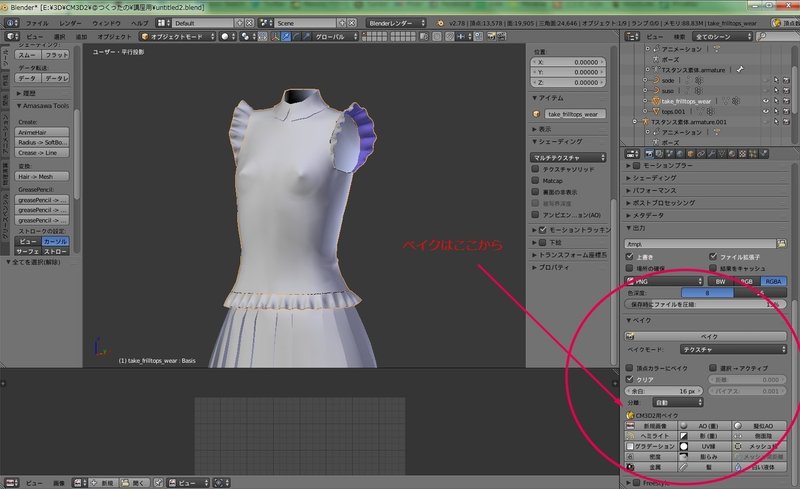Click the OpenGL render image icon
This screenshot has width=800, height=489.
[491, 37]
